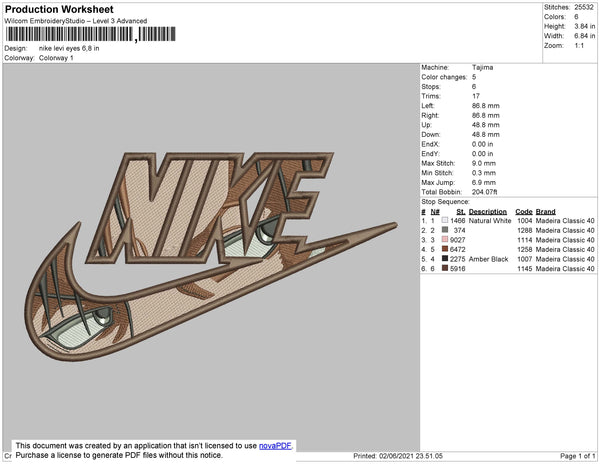Click the 'St.' column header
The image size is (600, 464).
coord(461,212)
